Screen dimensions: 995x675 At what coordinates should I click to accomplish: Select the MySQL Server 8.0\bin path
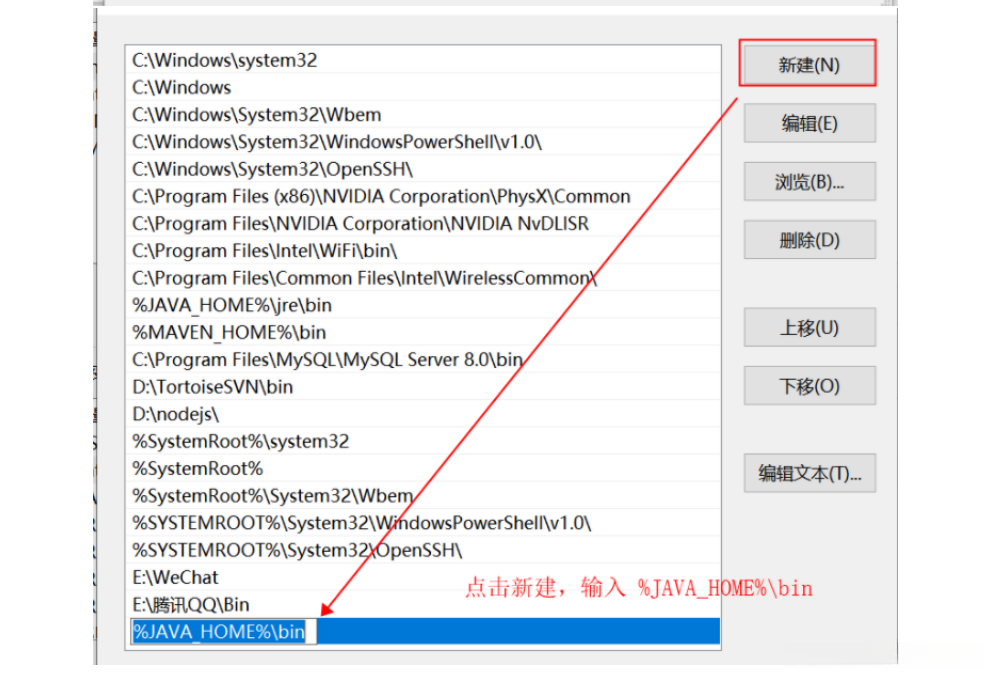click(423, 360)
